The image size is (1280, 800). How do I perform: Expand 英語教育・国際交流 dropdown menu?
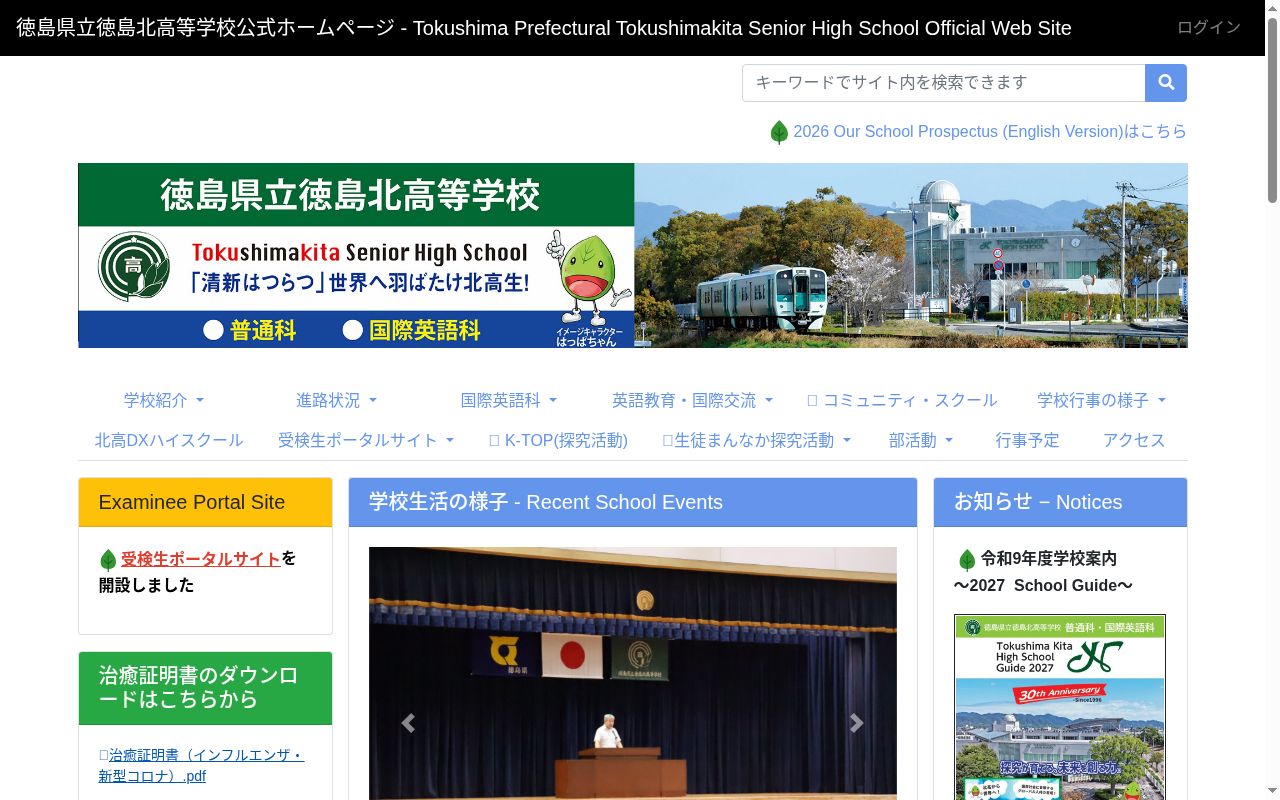tap(692, 400)
